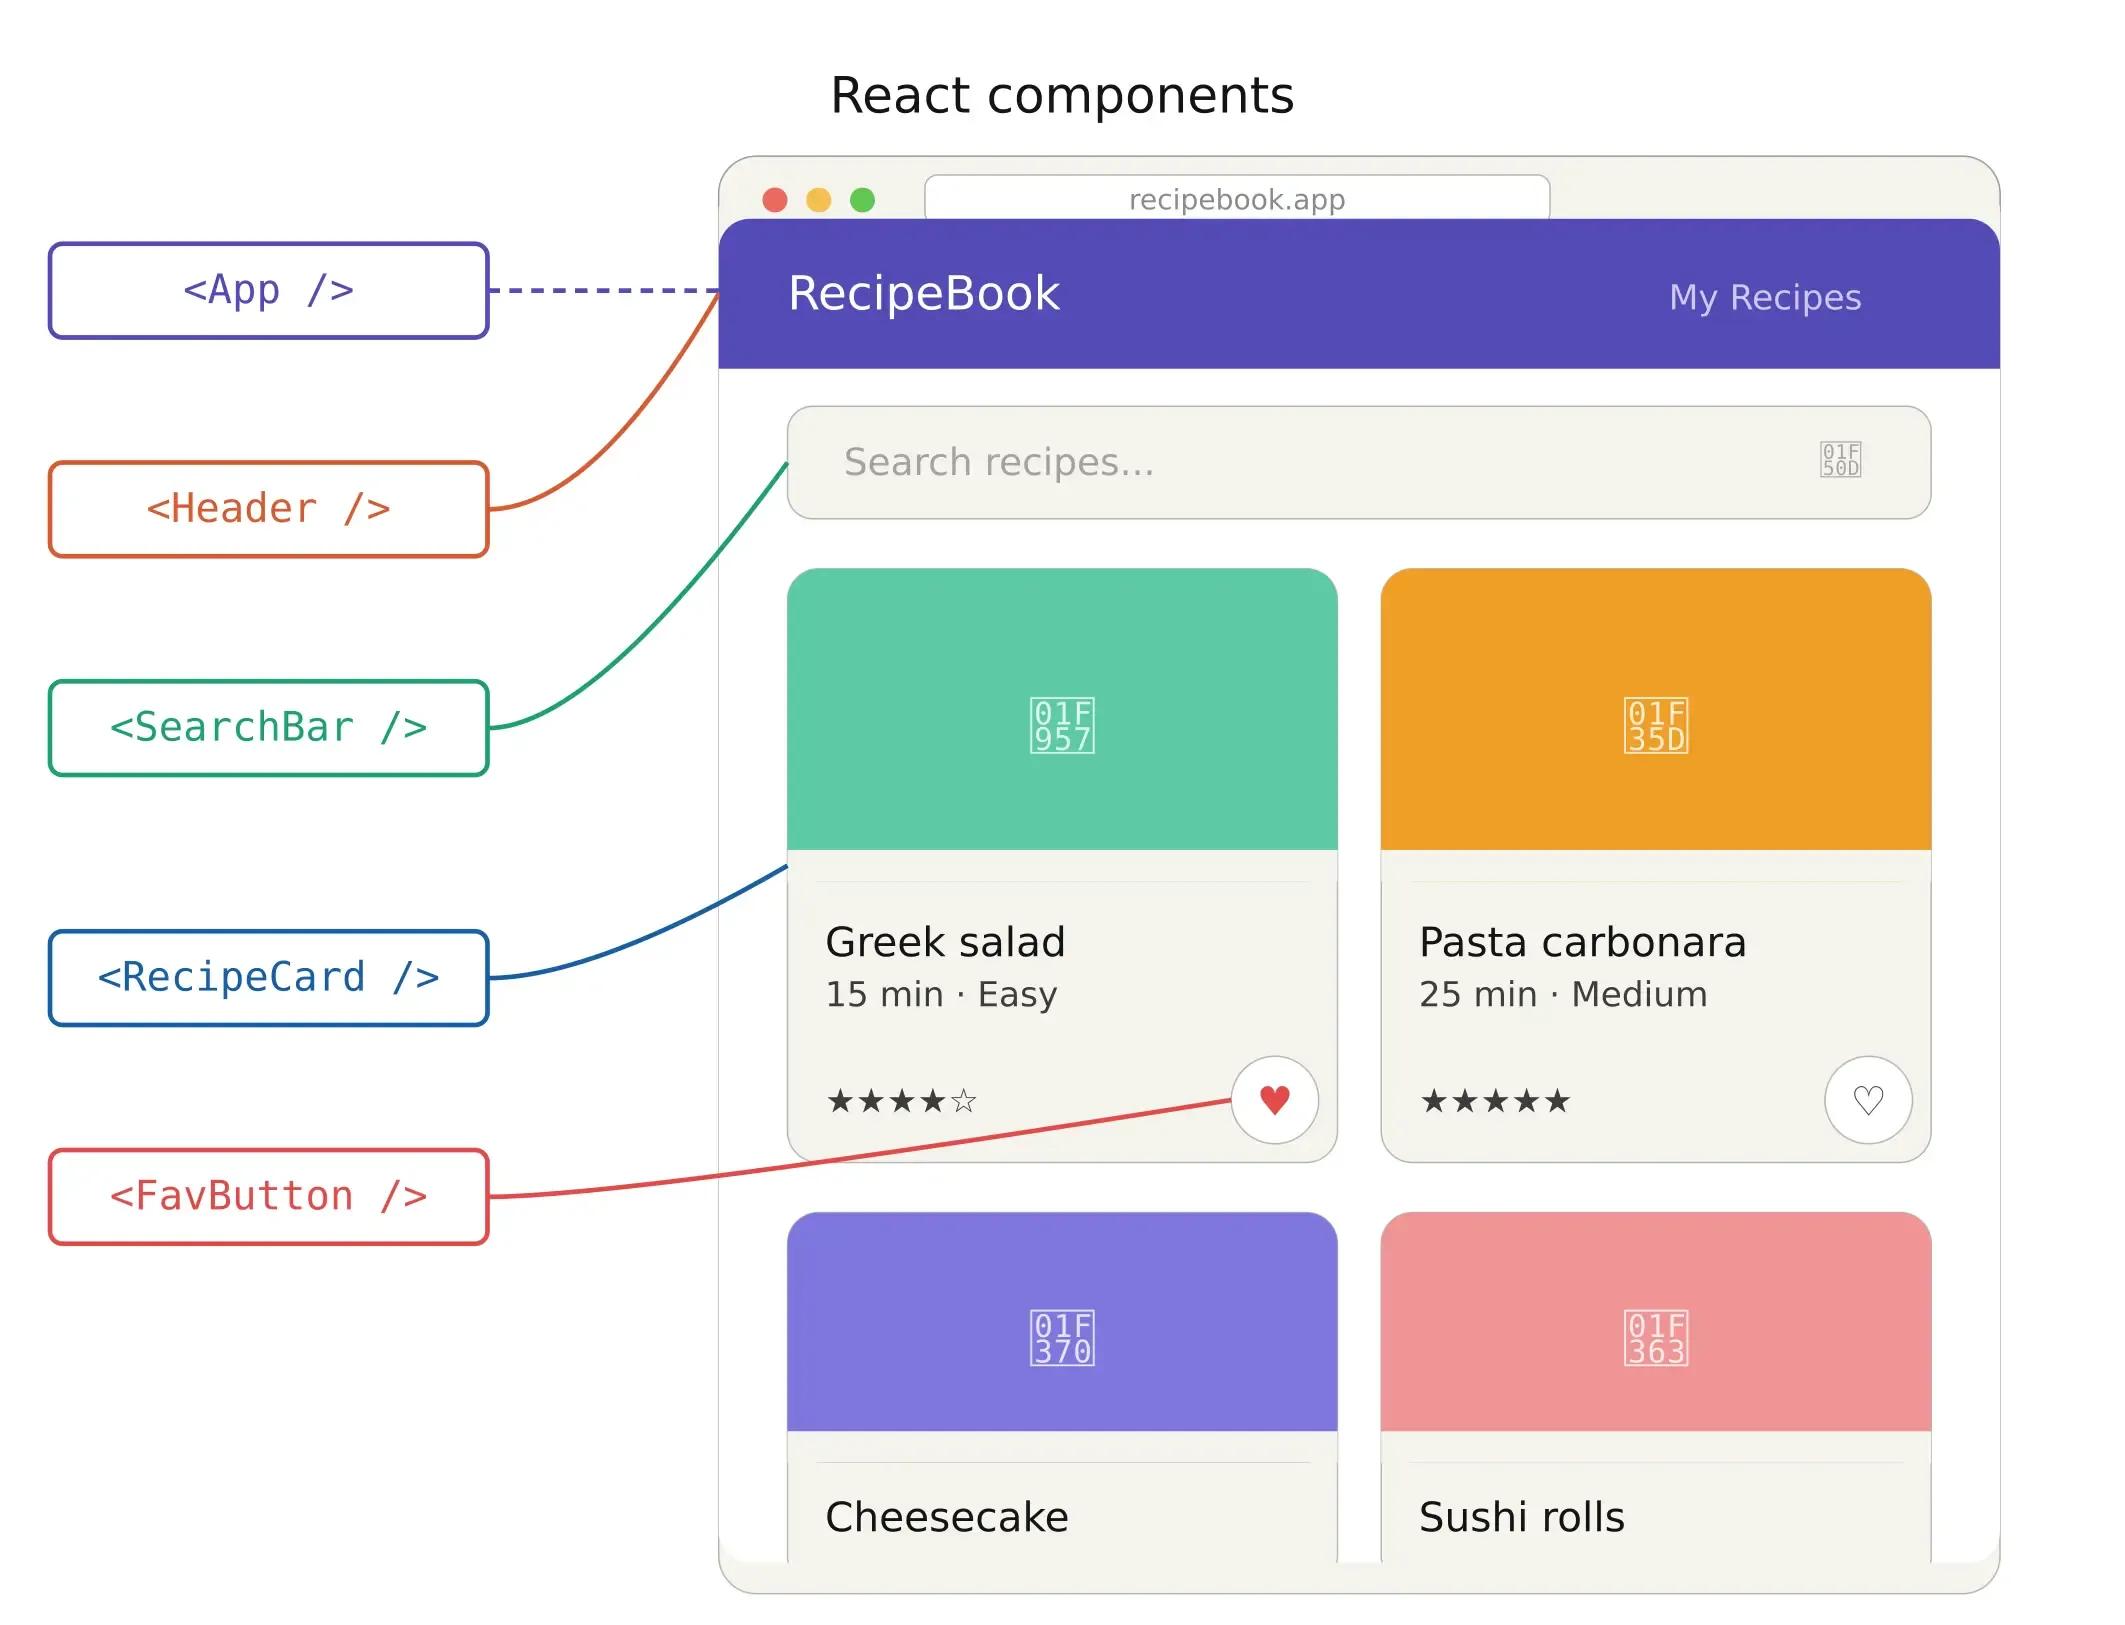Viewport: 2125px width, 1625px height.
Task: Click the My Recipes link in header
Action: tap(1765, 298)
